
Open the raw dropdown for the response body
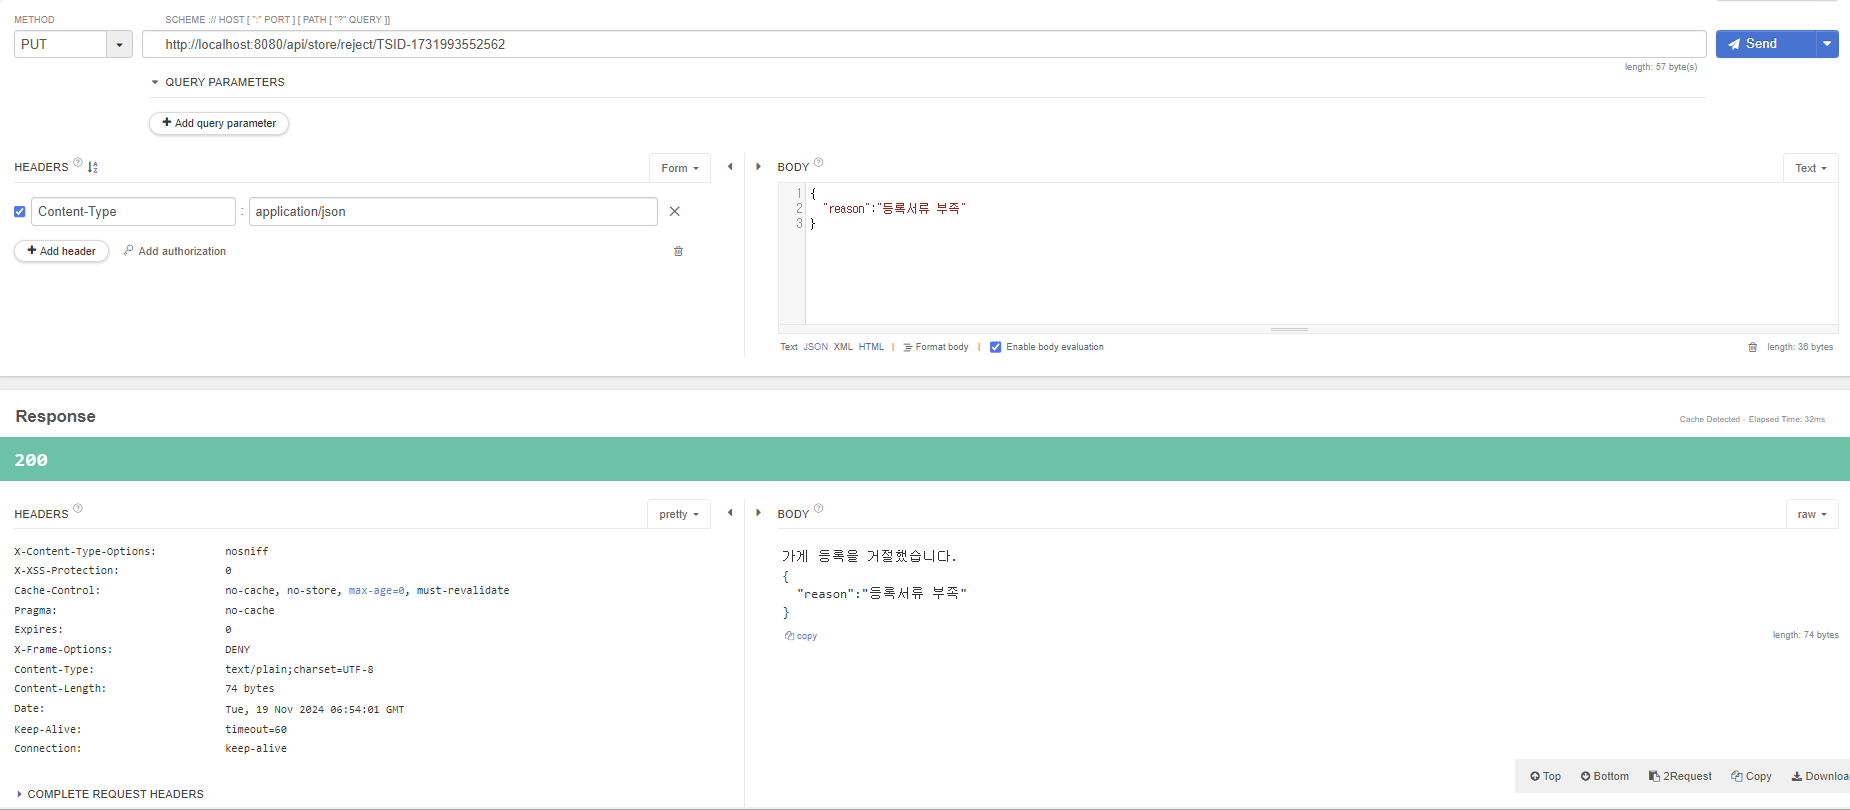point(1811,514)
